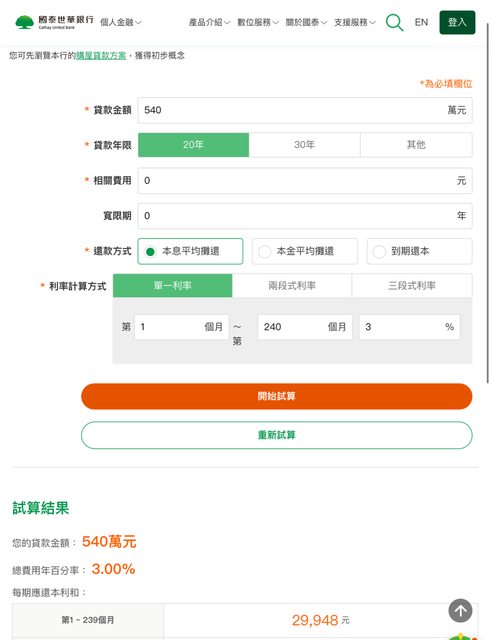This screenshot has width=491, height=640.
Task: Click the orange 開始試算 button
Action: pos(277,396)
